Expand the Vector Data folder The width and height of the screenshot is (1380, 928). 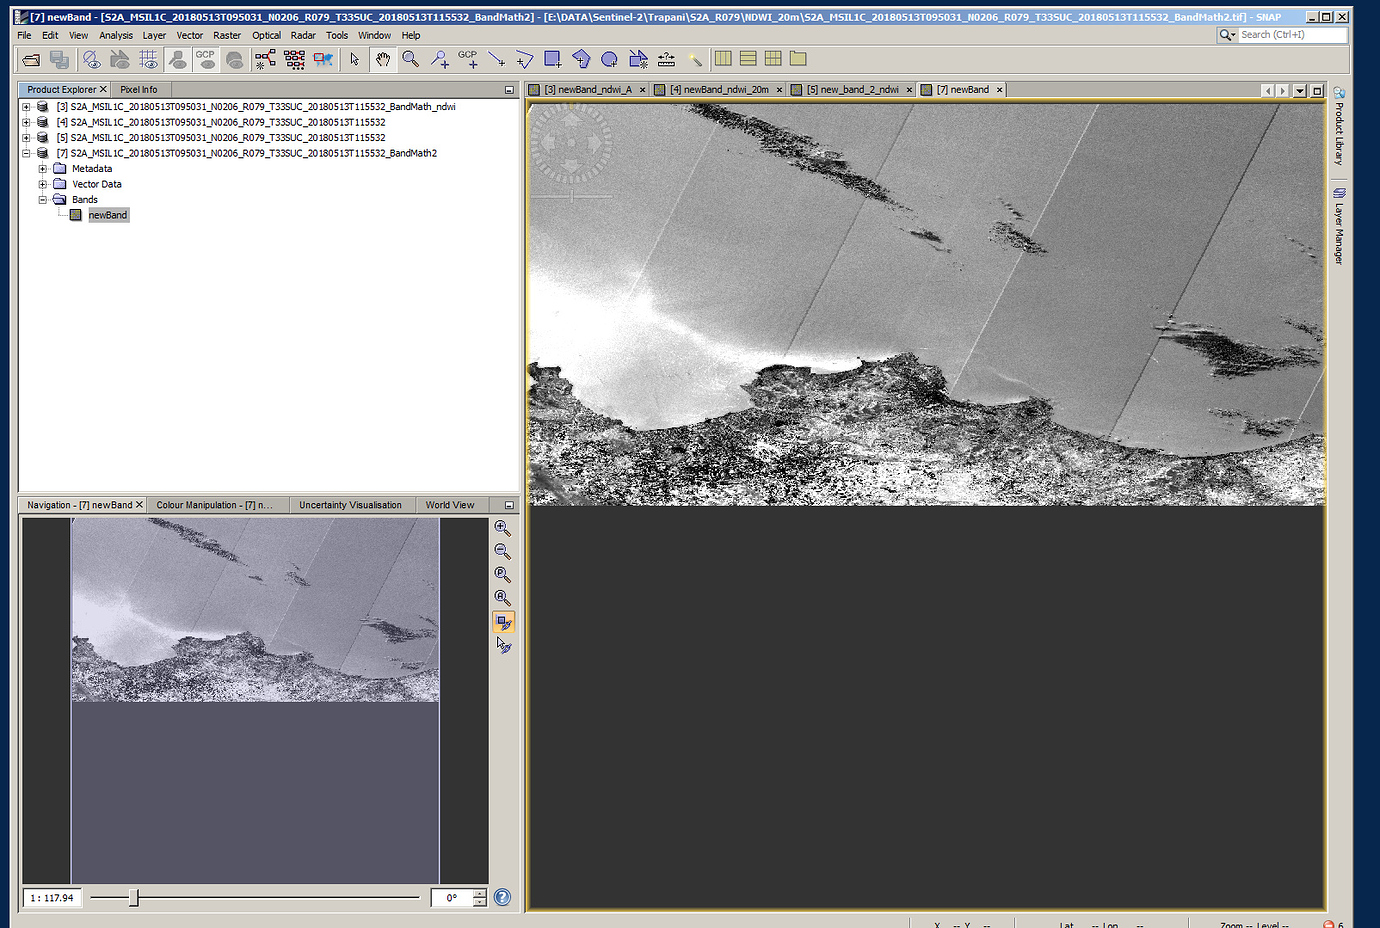coord(42,184)
